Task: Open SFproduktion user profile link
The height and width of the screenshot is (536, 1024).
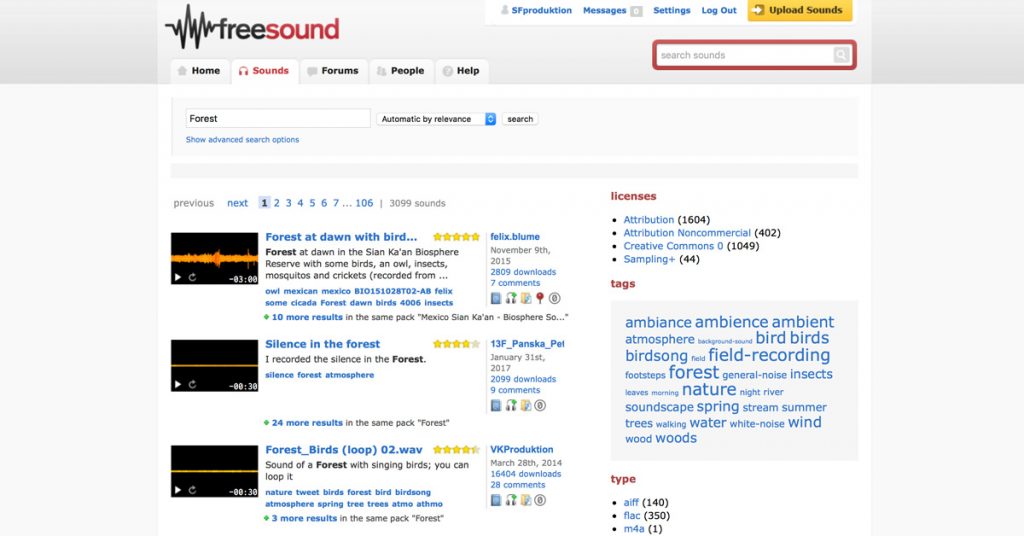Action: point(541,10)
